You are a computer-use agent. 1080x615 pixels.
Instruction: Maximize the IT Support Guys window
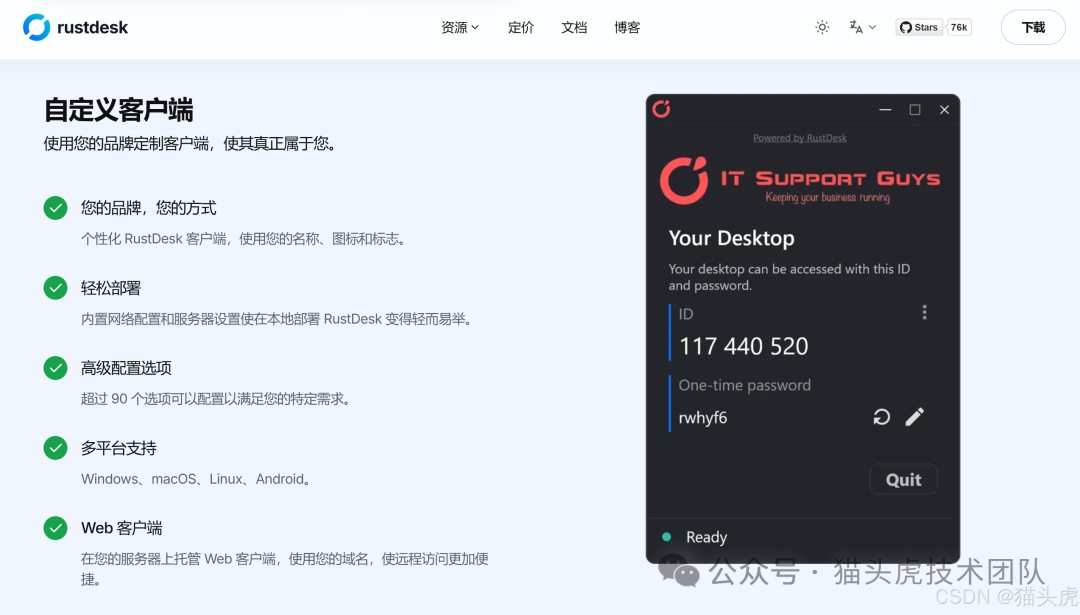[x=915, y=110]
